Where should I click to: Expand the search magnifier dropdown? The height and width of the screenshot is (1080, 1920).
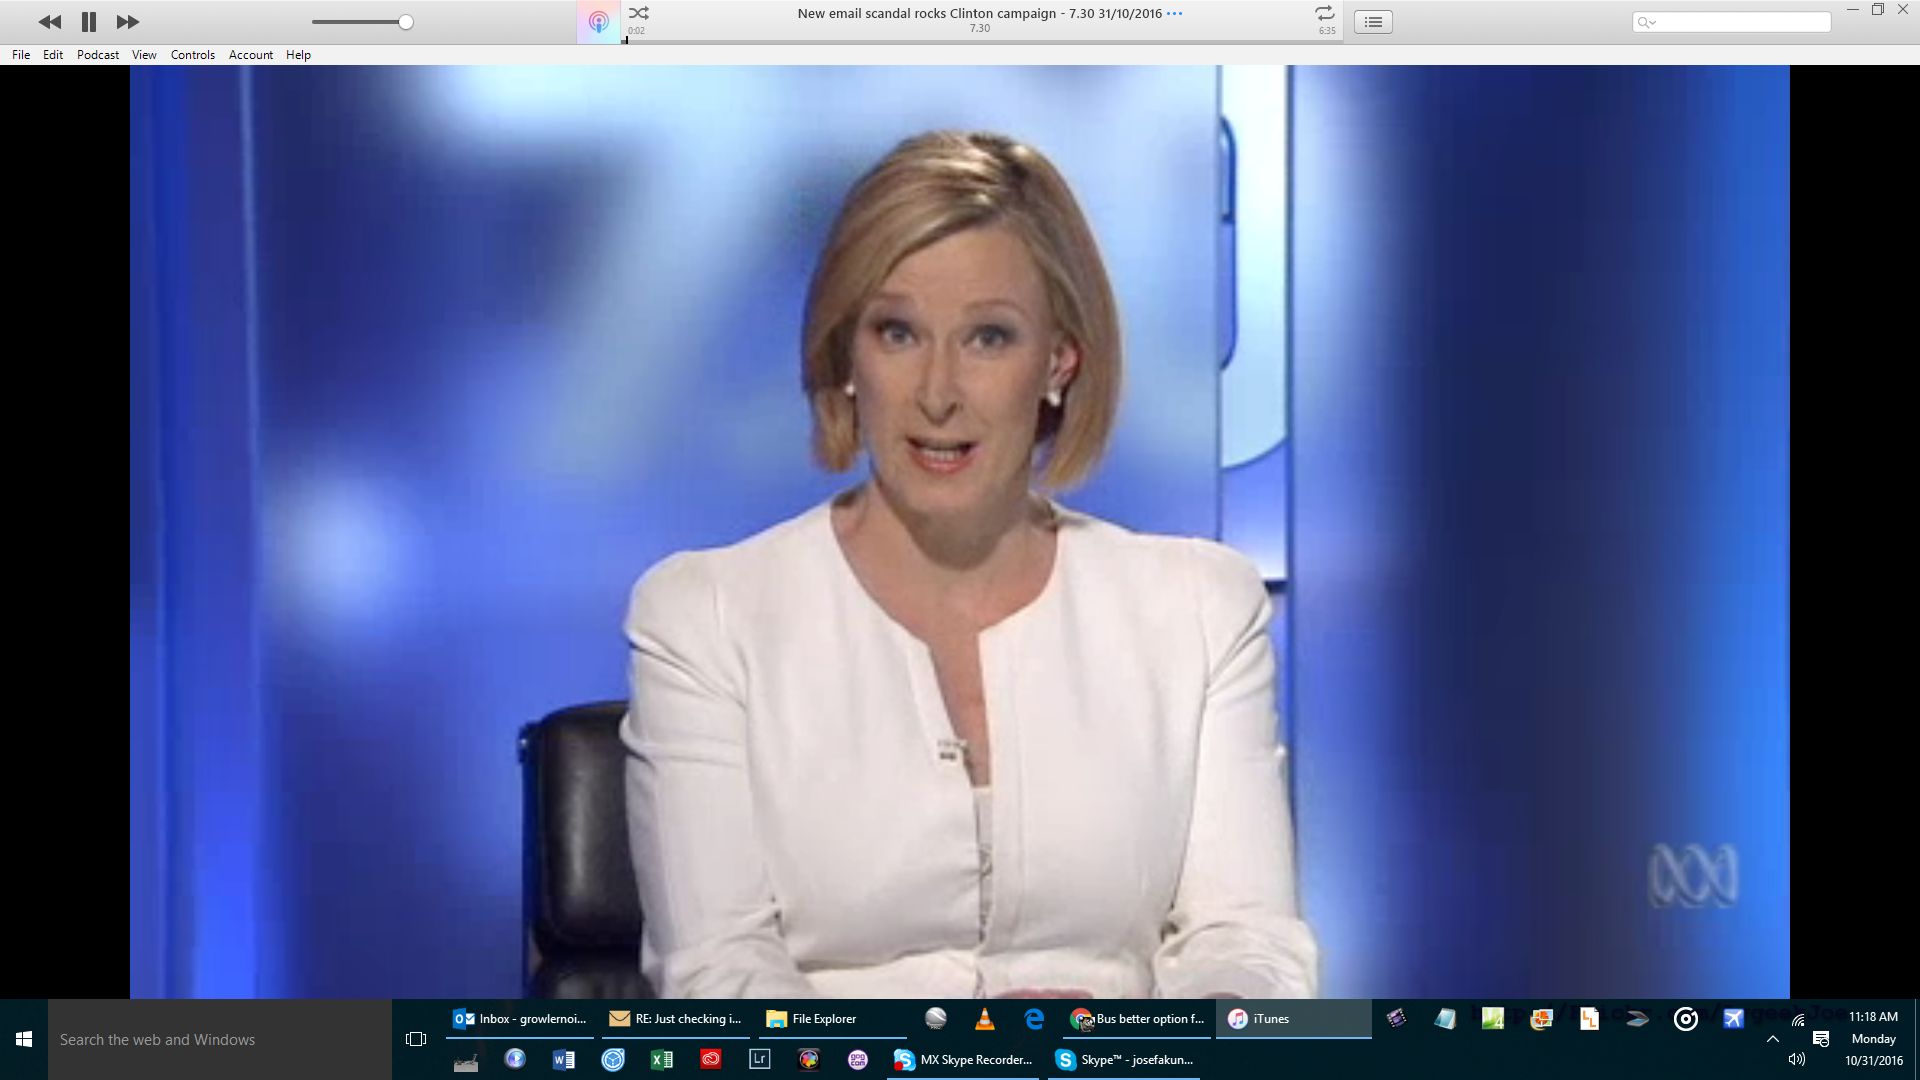click(x=1647, y=22)
